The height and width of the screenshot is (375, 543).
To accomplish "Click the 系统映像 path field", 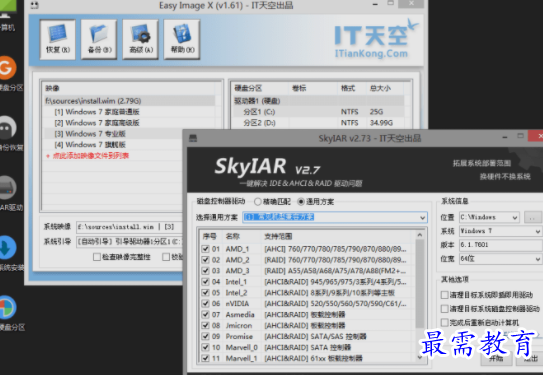I will click(x=130, y=227).
